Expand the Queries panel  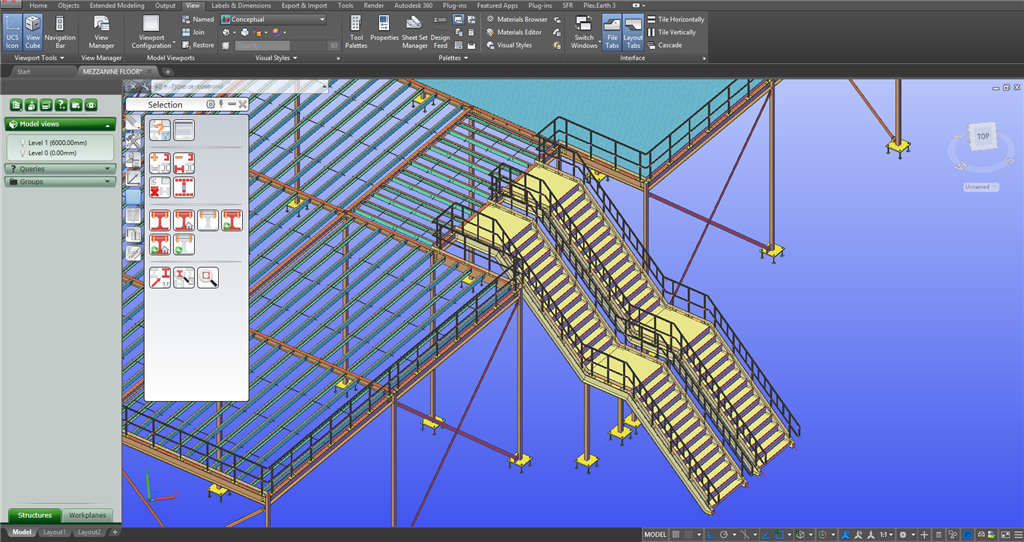[60, 169]
